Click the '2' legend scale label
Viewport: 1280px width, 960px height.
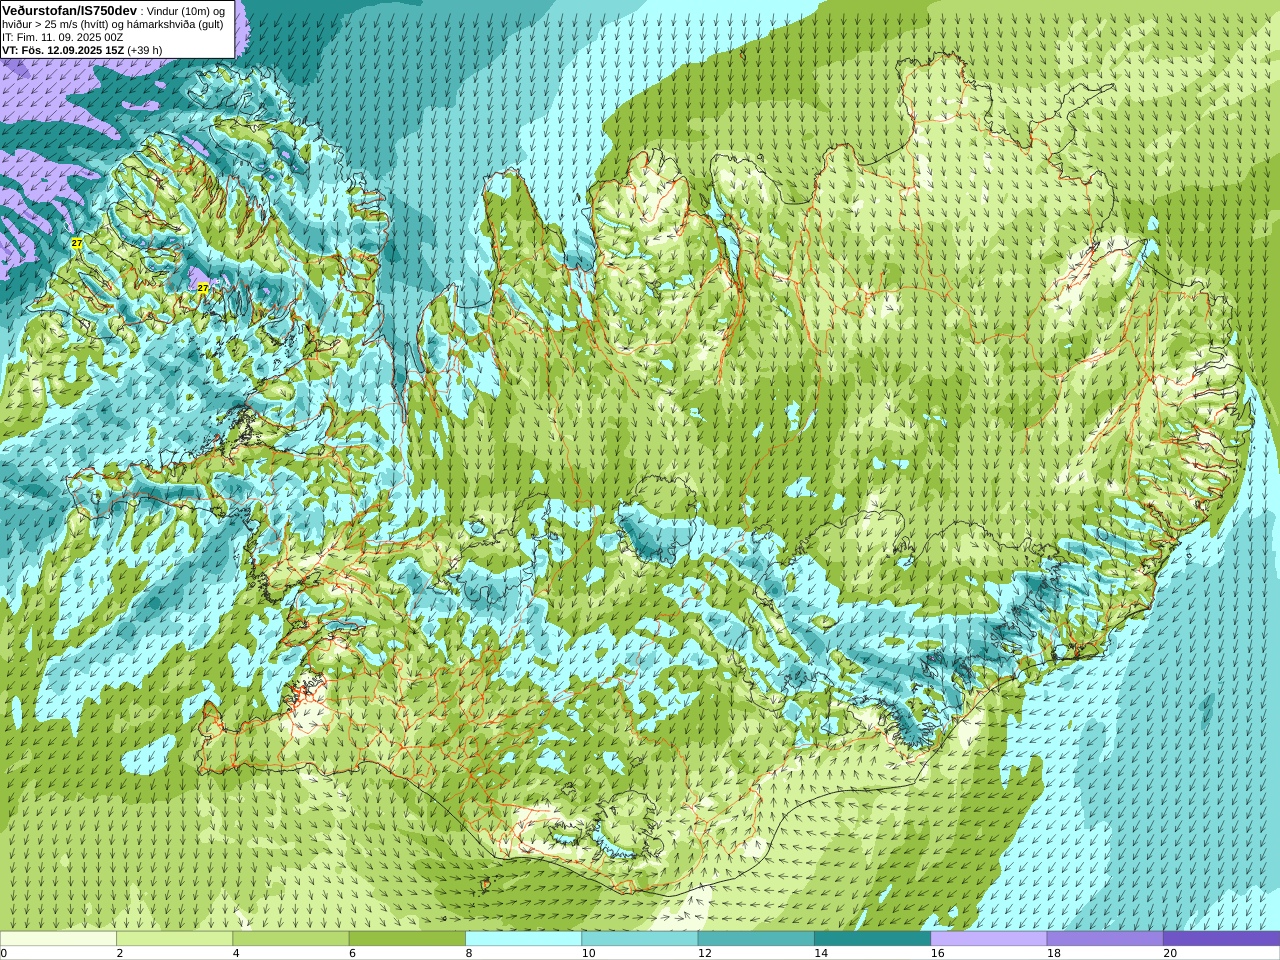120,954
